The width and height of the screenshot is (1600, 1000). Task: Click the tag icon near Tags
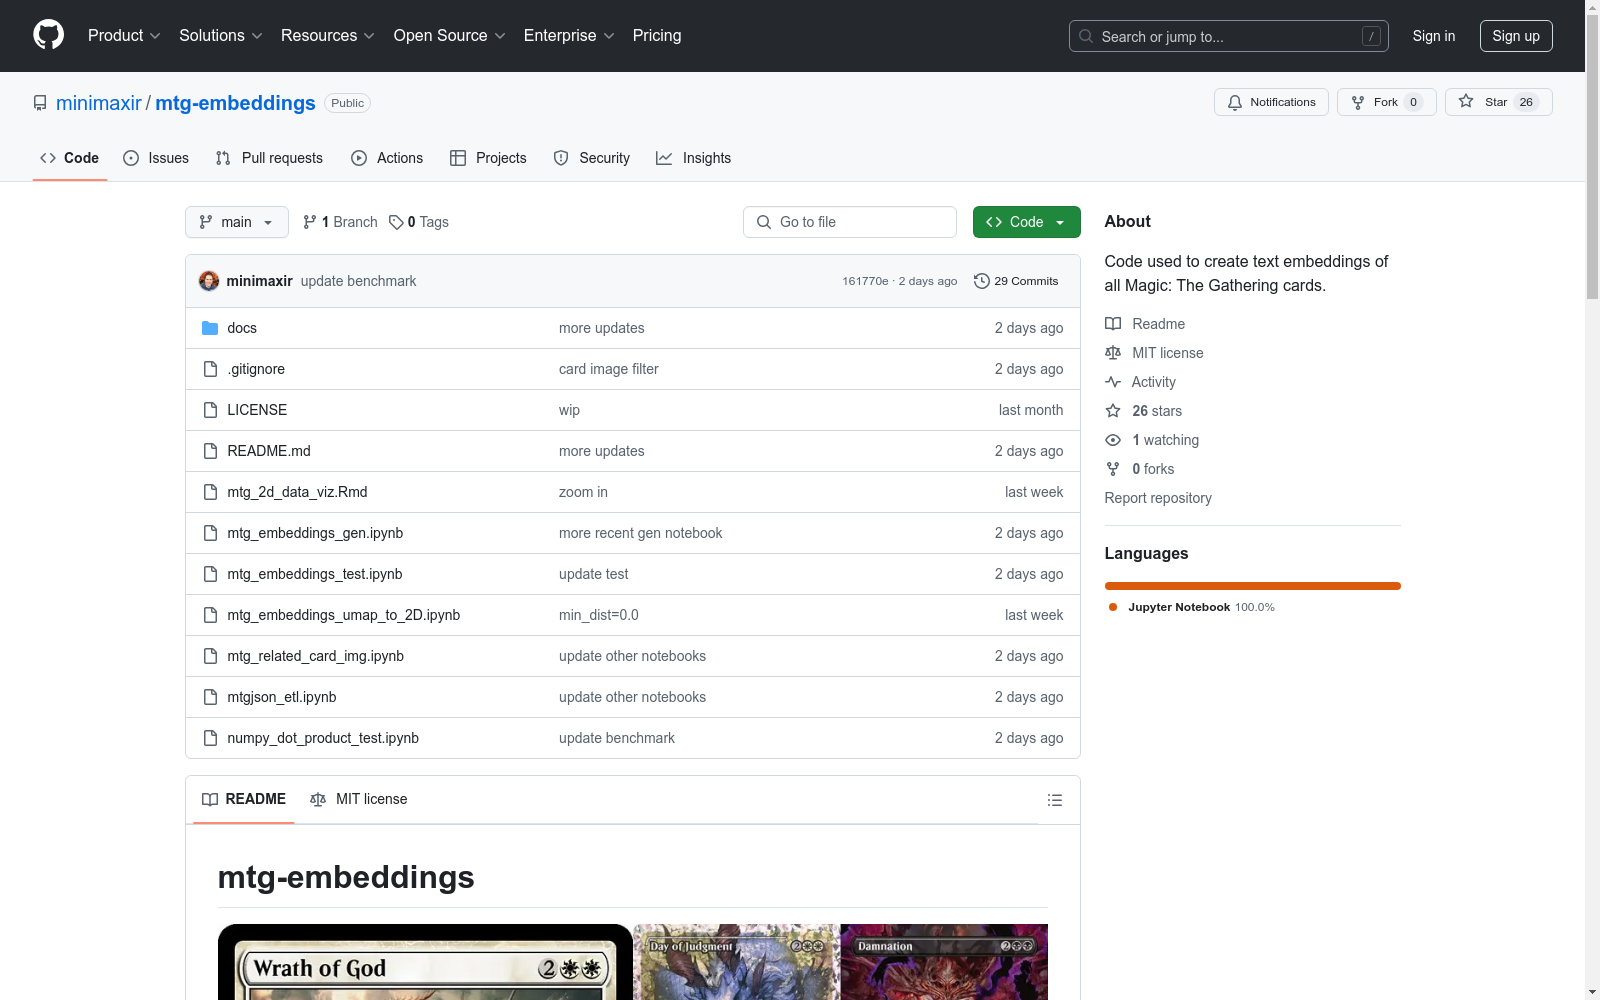(x=396, y=222)
